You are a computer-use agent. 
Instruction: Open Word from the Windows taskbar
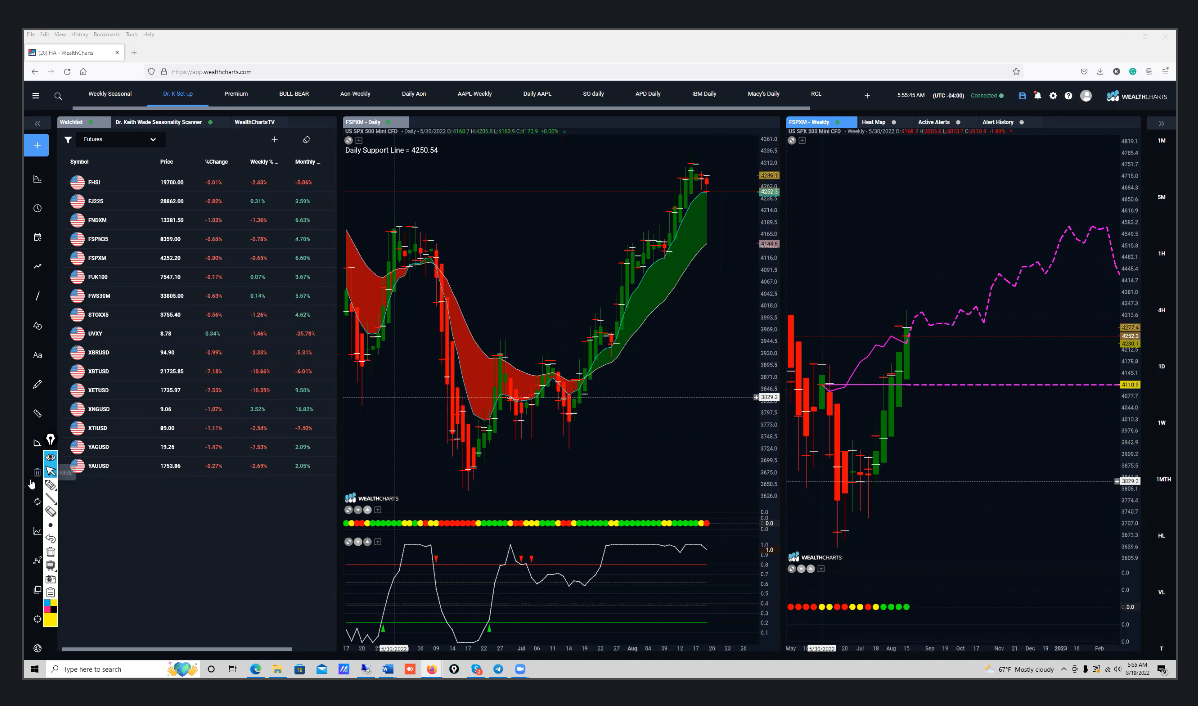(387, 669)
